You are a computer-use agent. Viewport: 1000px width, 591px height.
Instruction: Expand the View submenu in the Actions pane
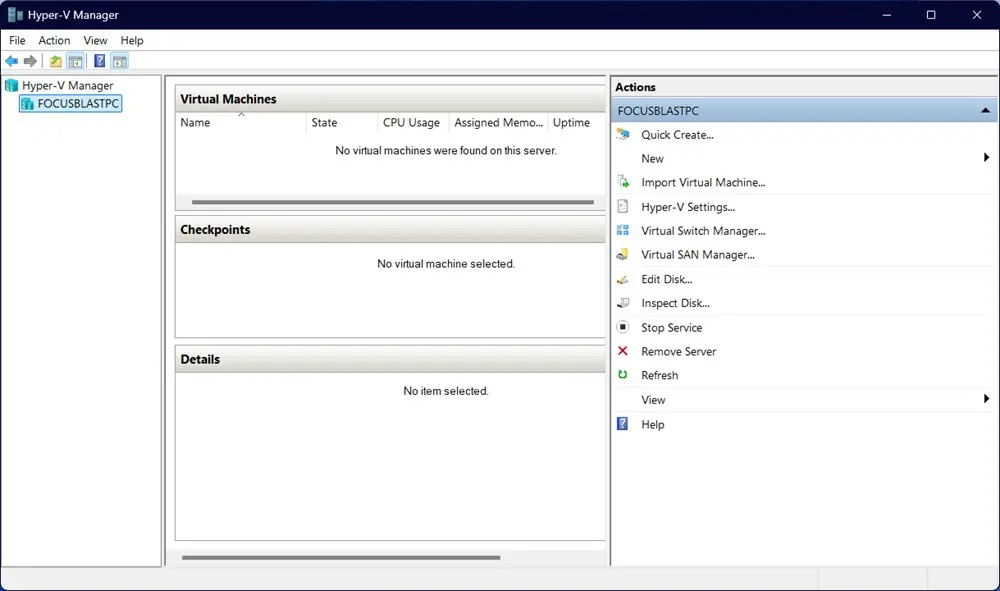[x=986, y=399]
